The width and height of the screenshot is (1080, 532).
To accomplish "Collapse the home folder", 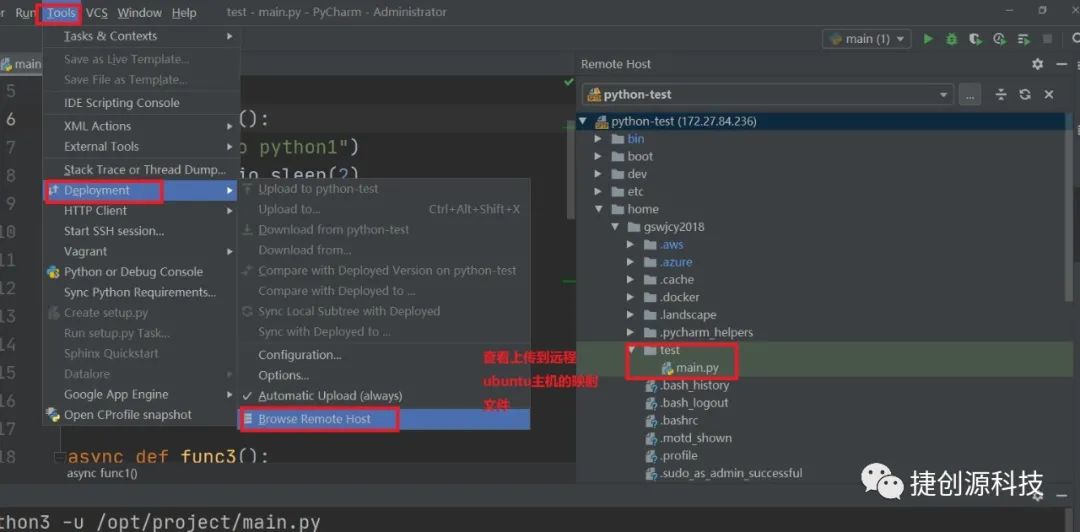I will point(599,209).
